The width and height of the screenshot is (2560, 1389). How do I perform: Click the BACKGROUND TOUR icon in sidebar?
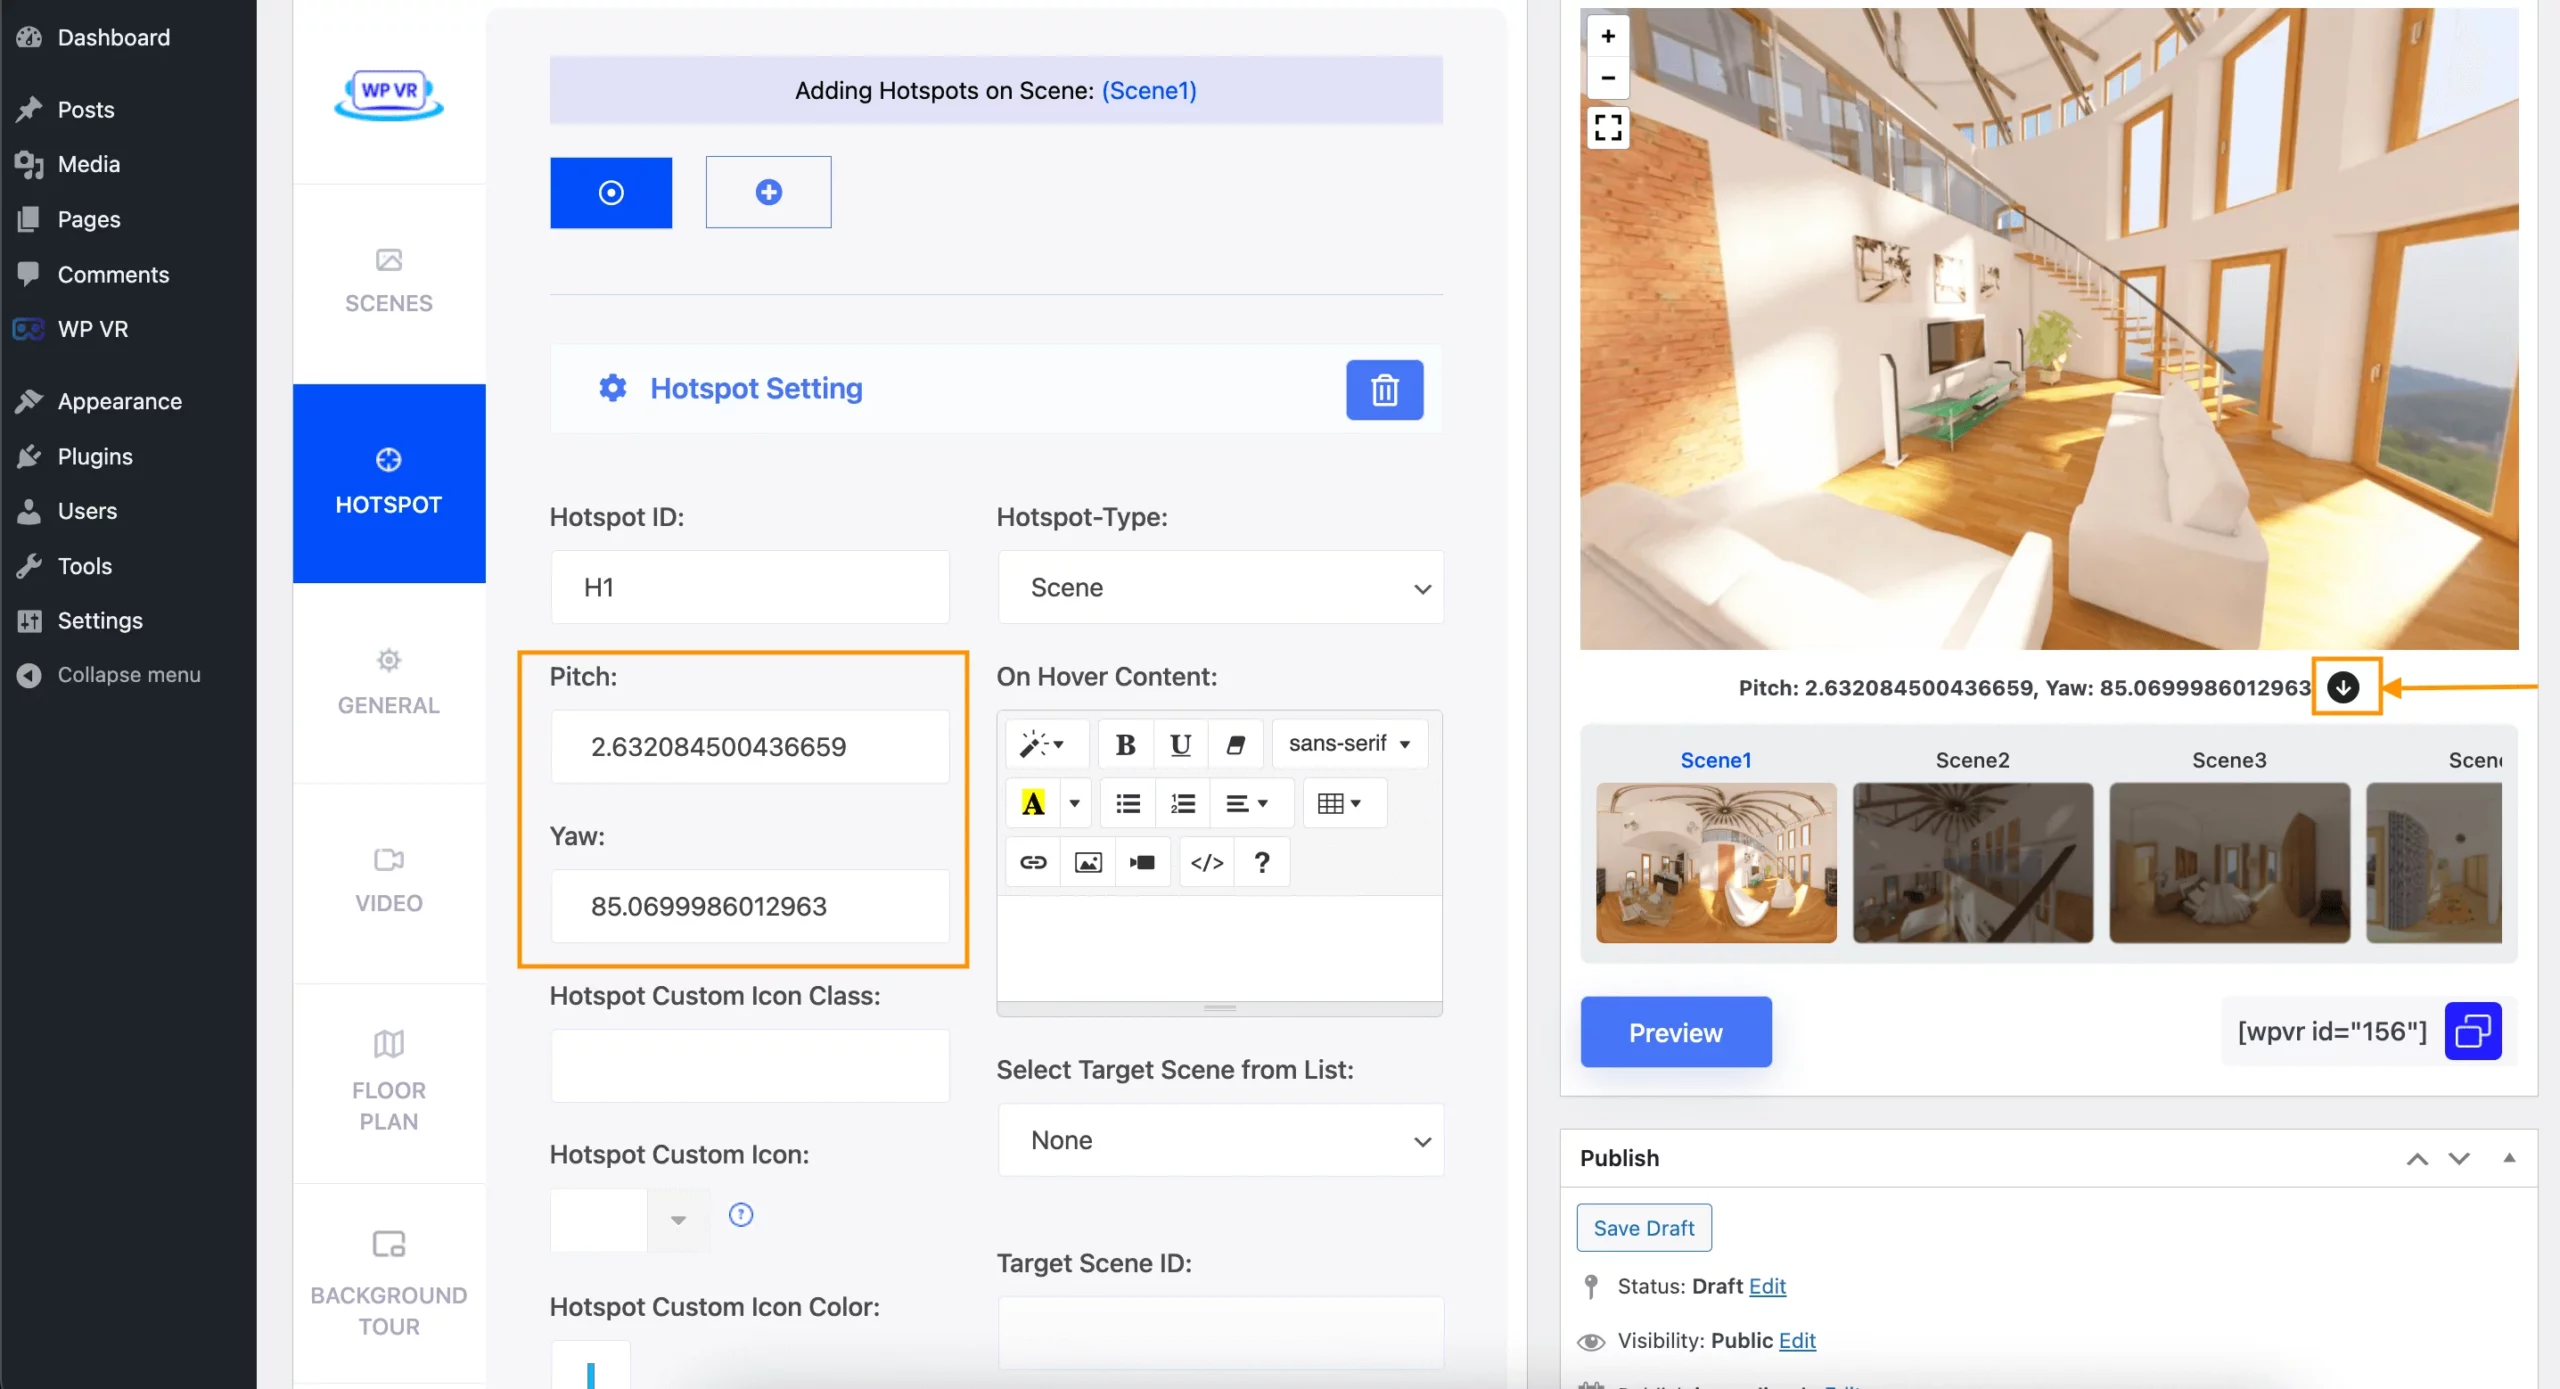point(388,1245)
